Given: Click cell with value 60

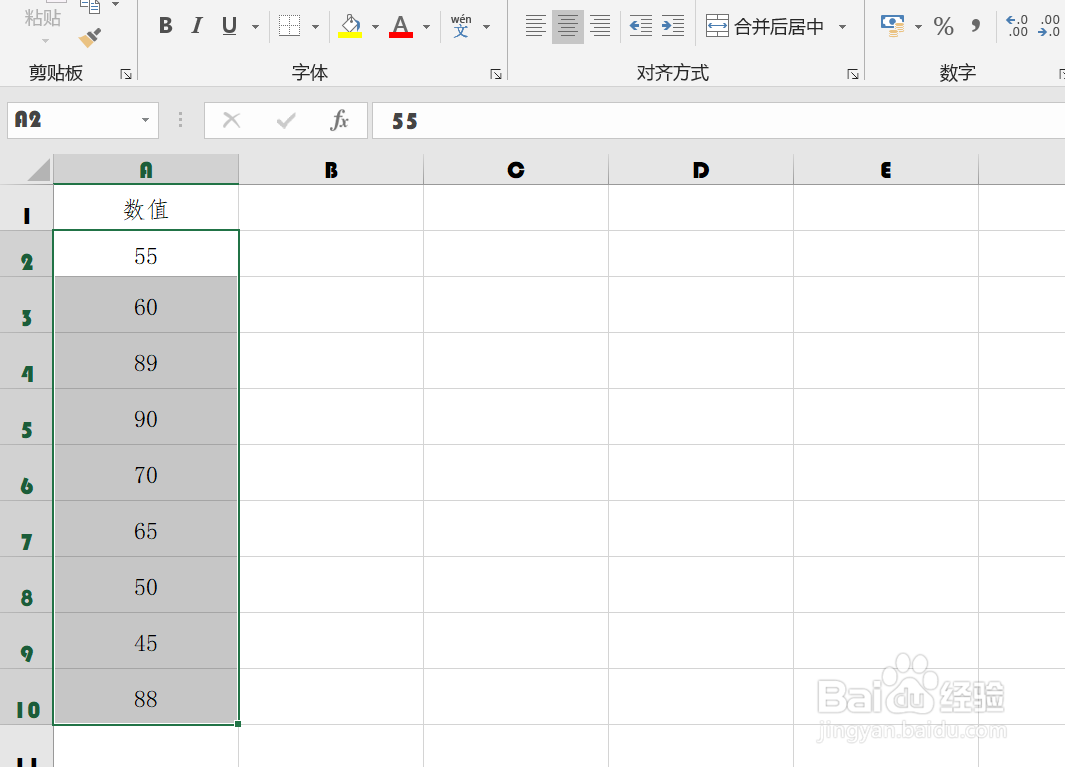Looking at the screenshot, I should coord(146,304).
